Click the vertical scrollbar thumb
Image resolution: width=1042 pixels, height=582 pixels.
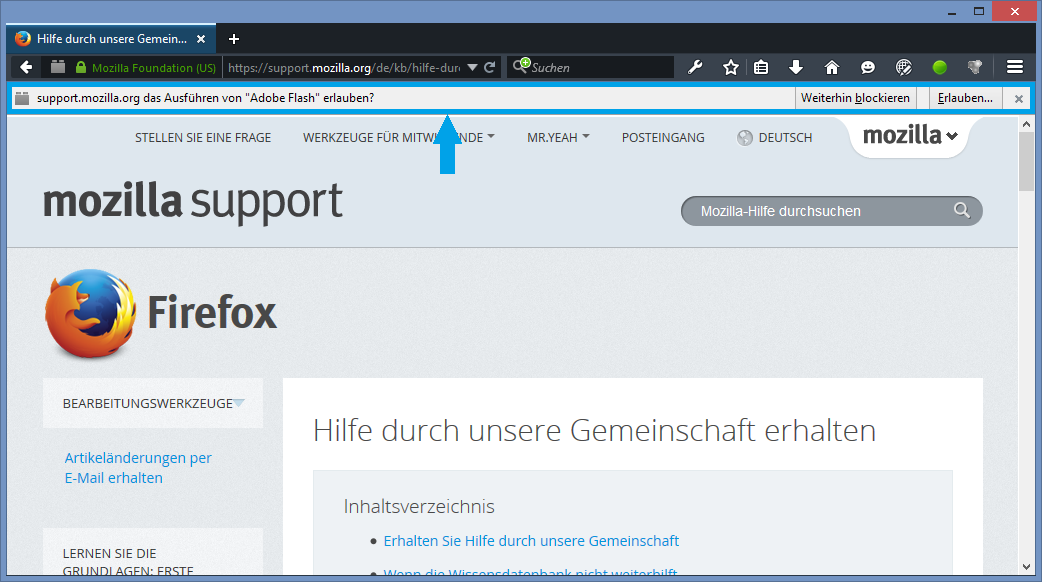[1027, 161]
